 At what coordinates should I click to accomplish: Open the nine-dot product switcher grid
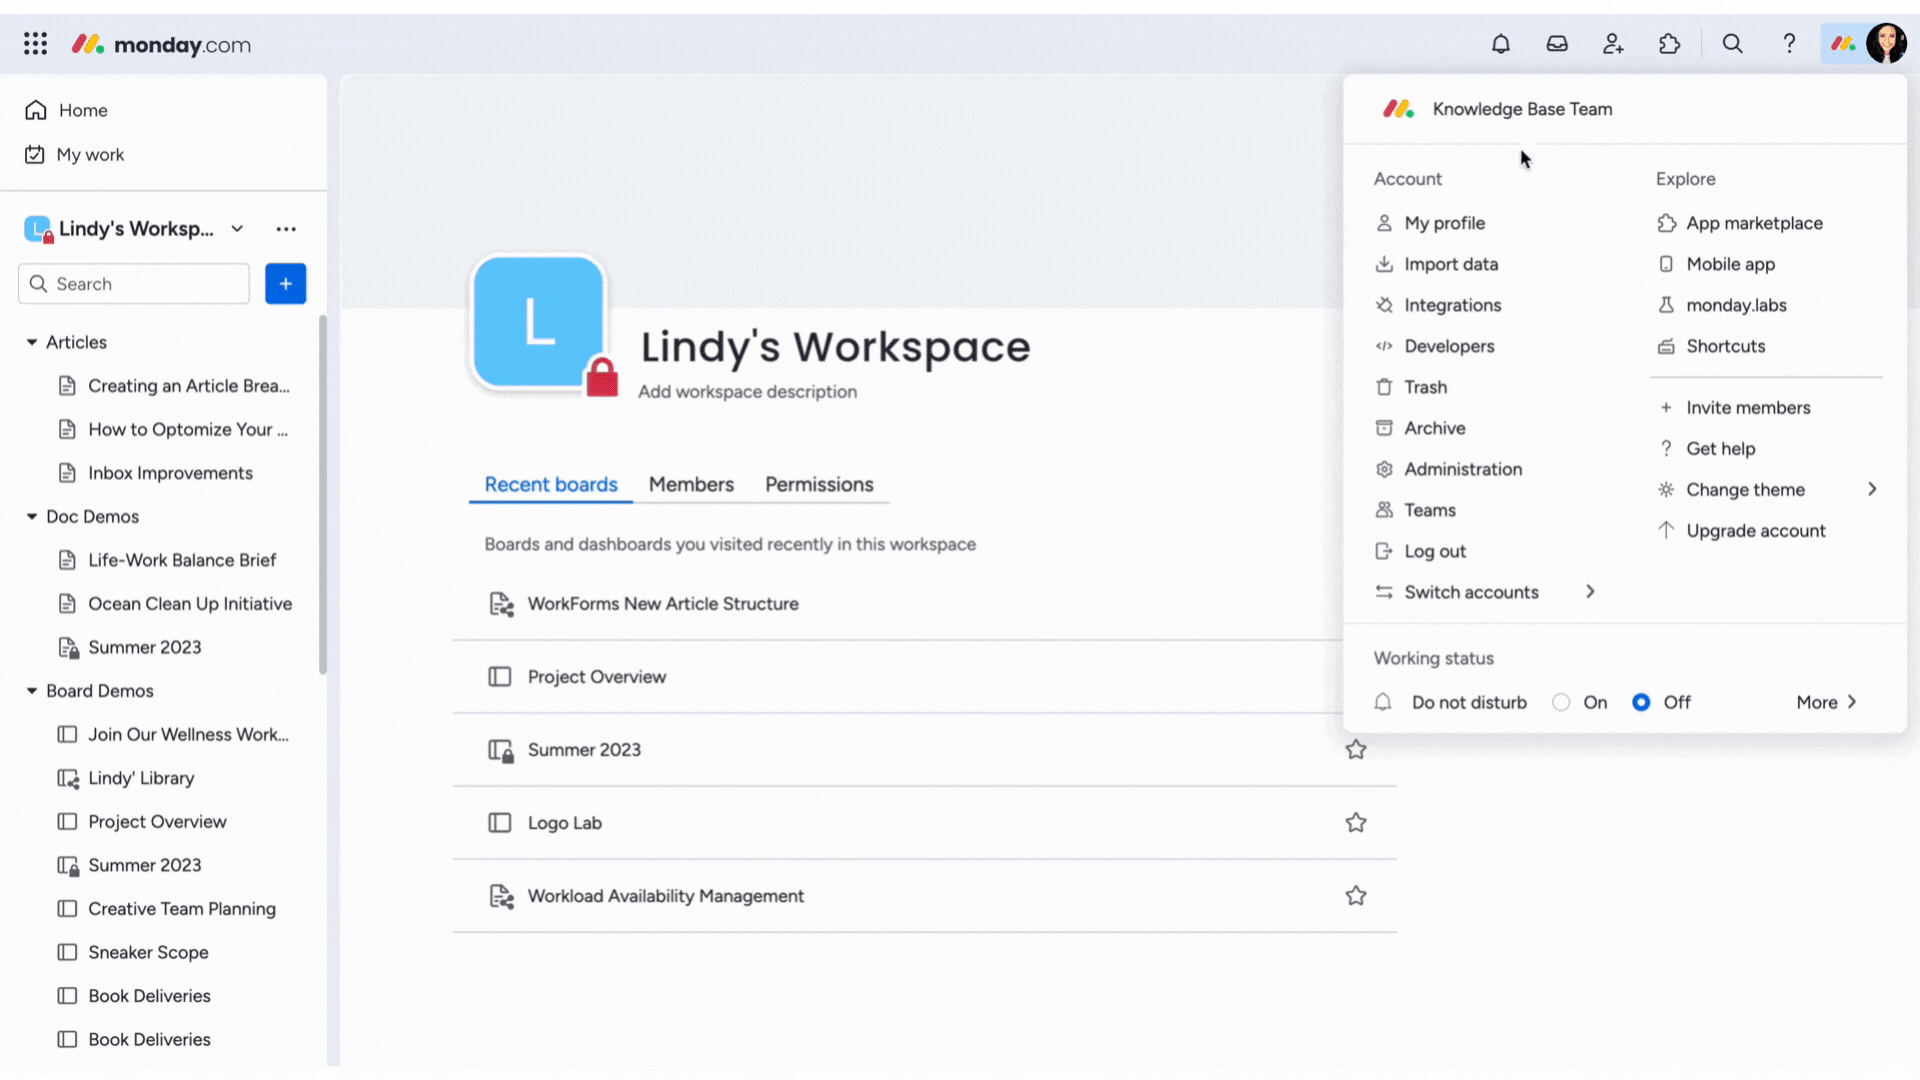click(36, 44)
